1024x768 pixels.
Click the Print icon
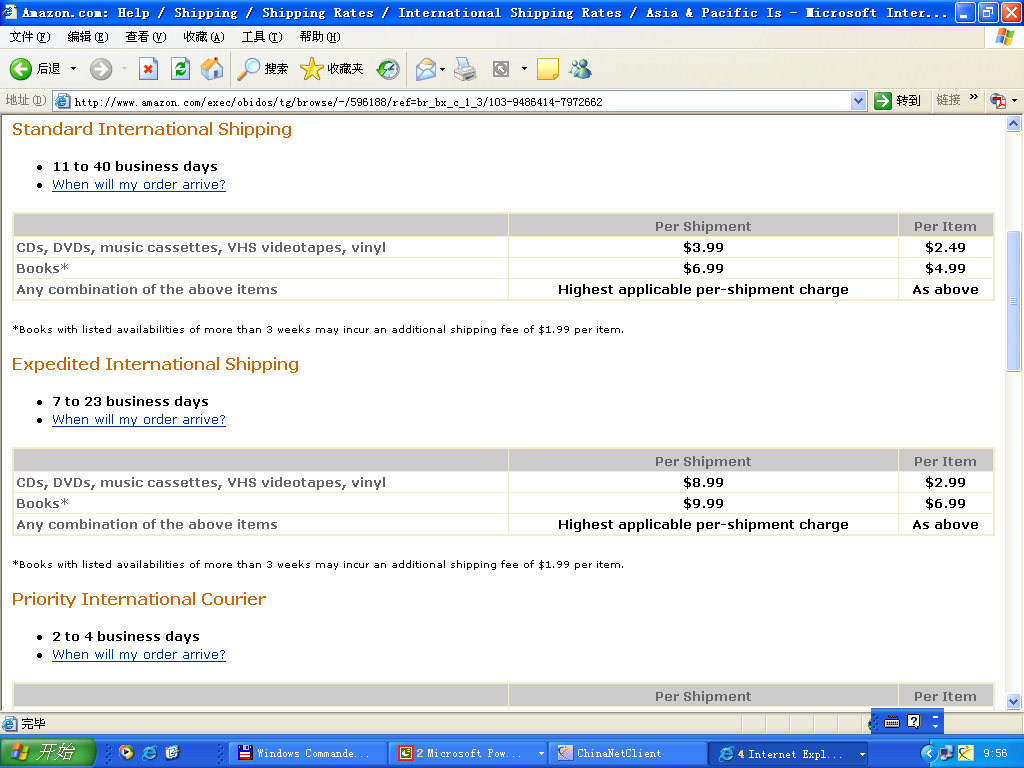tap(465, 69)
